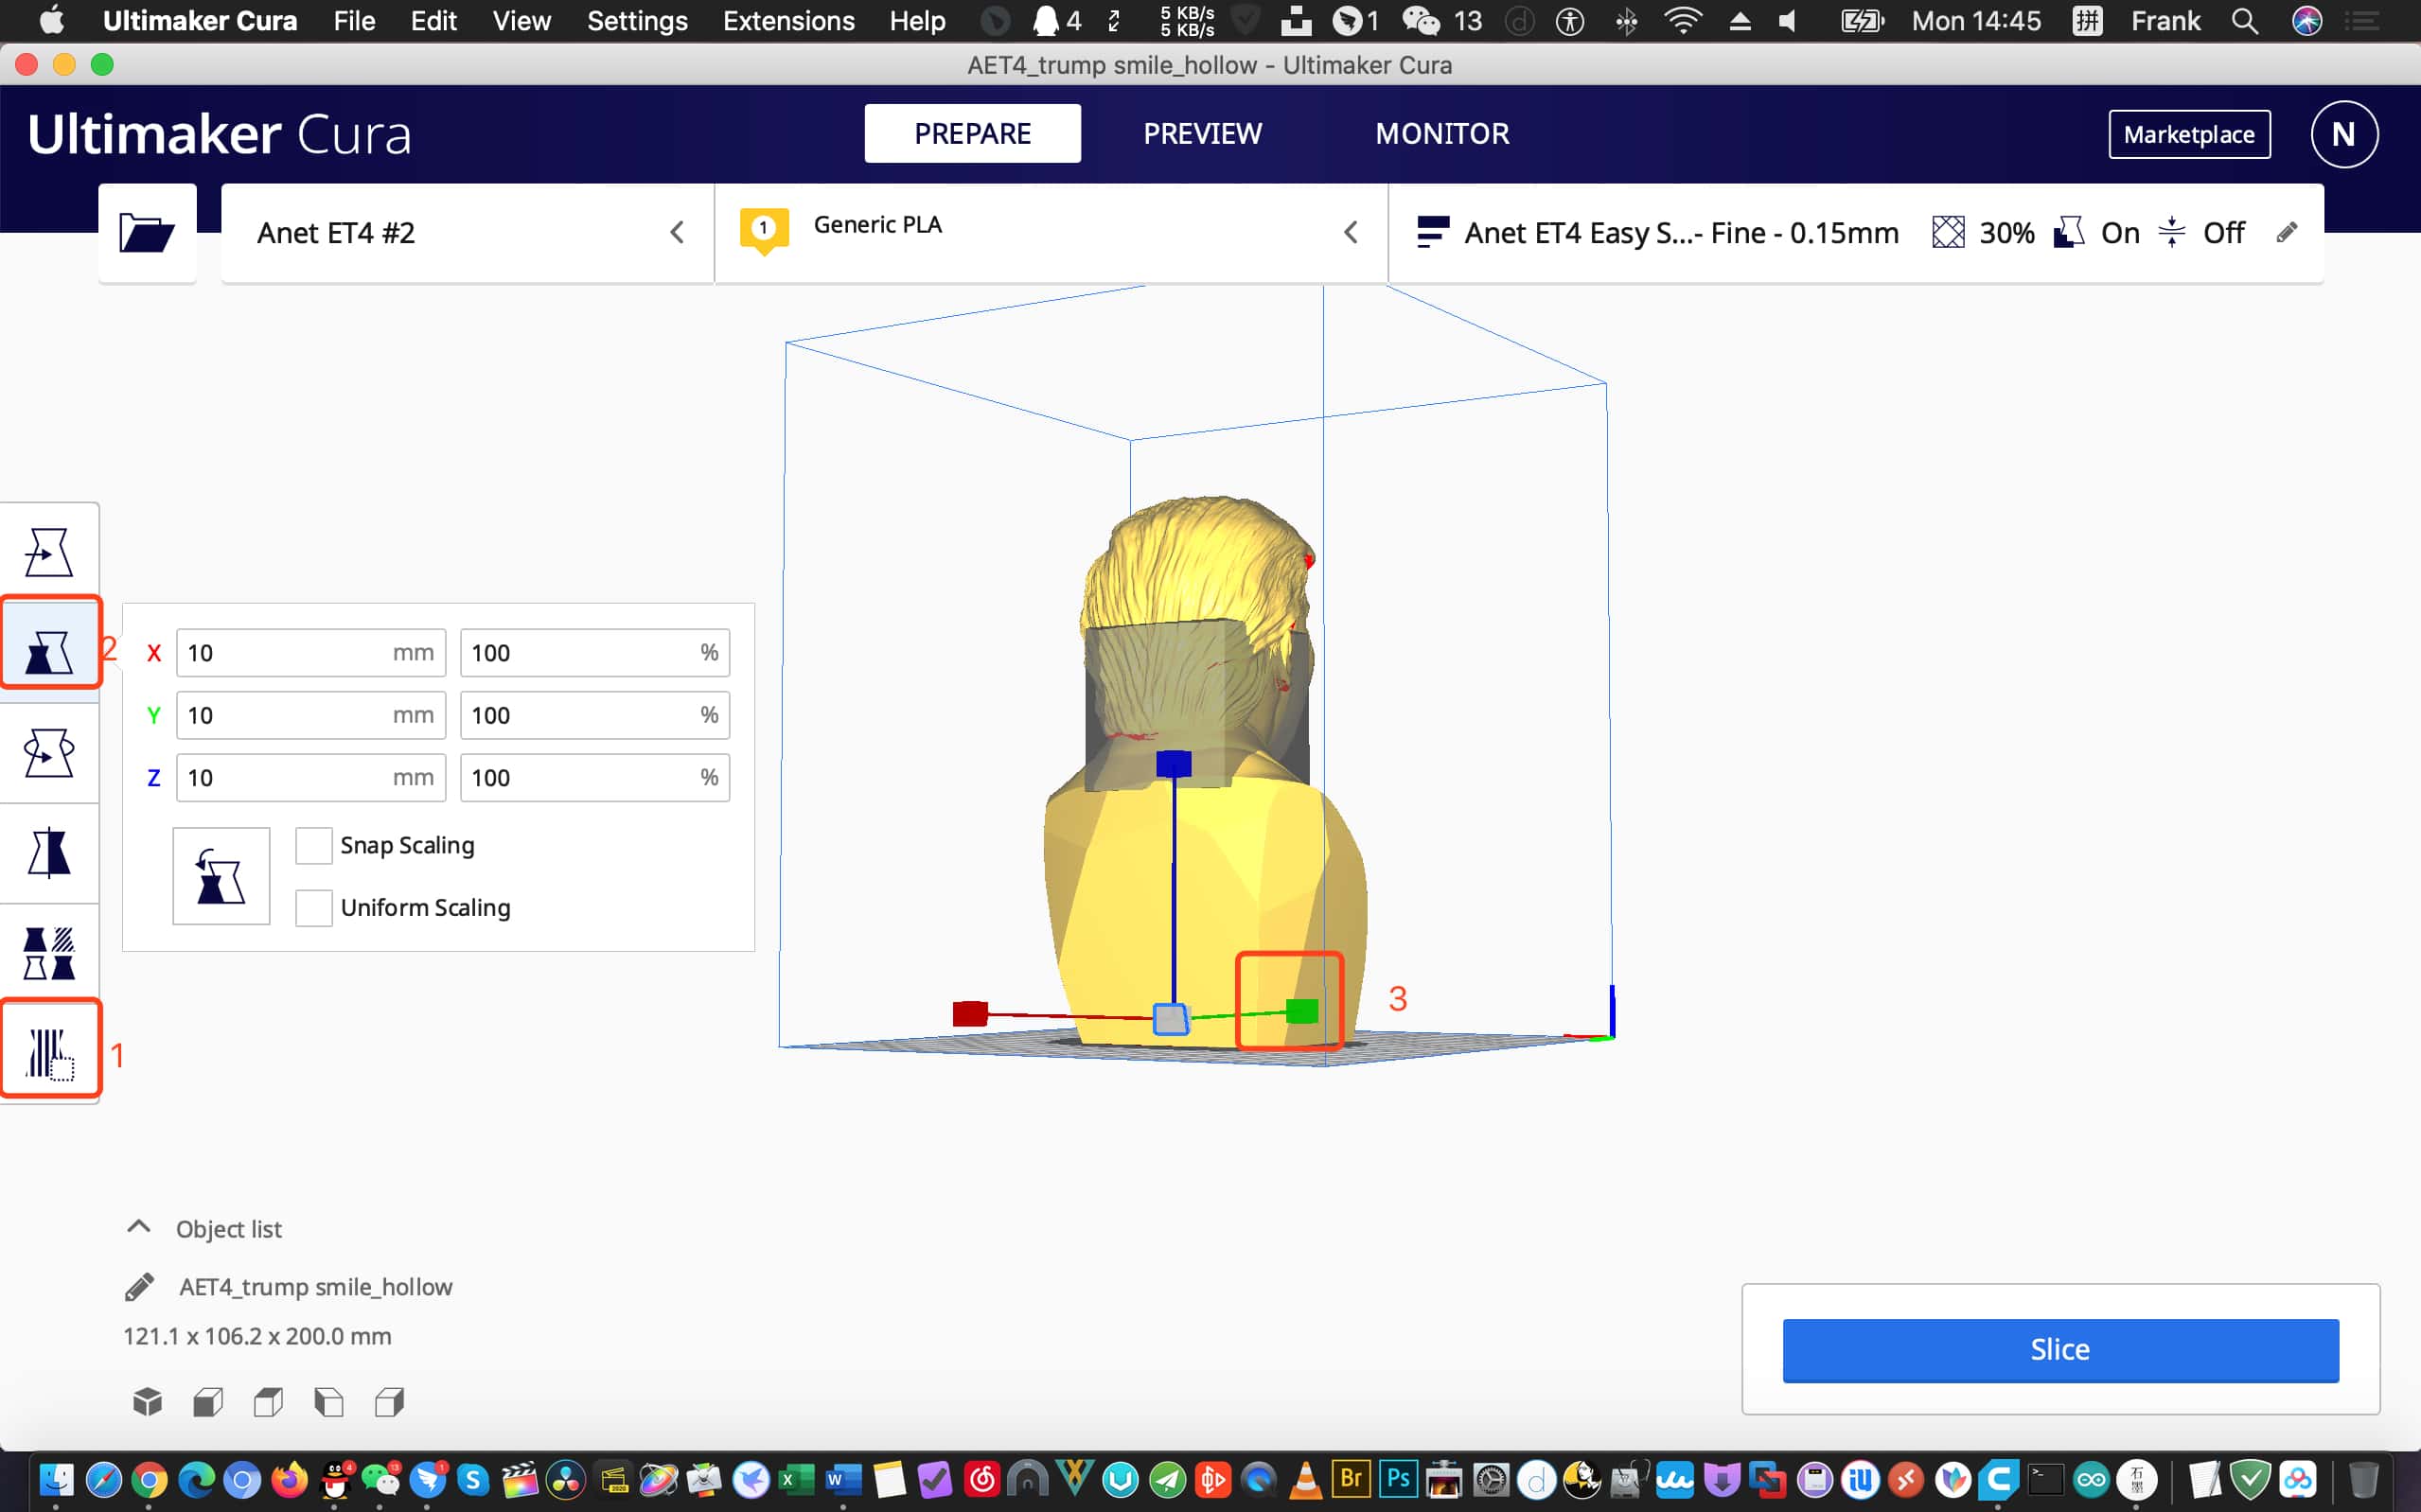Open Finder from the Dock
2421x1512 pixels.
[x=57, y=1479]
